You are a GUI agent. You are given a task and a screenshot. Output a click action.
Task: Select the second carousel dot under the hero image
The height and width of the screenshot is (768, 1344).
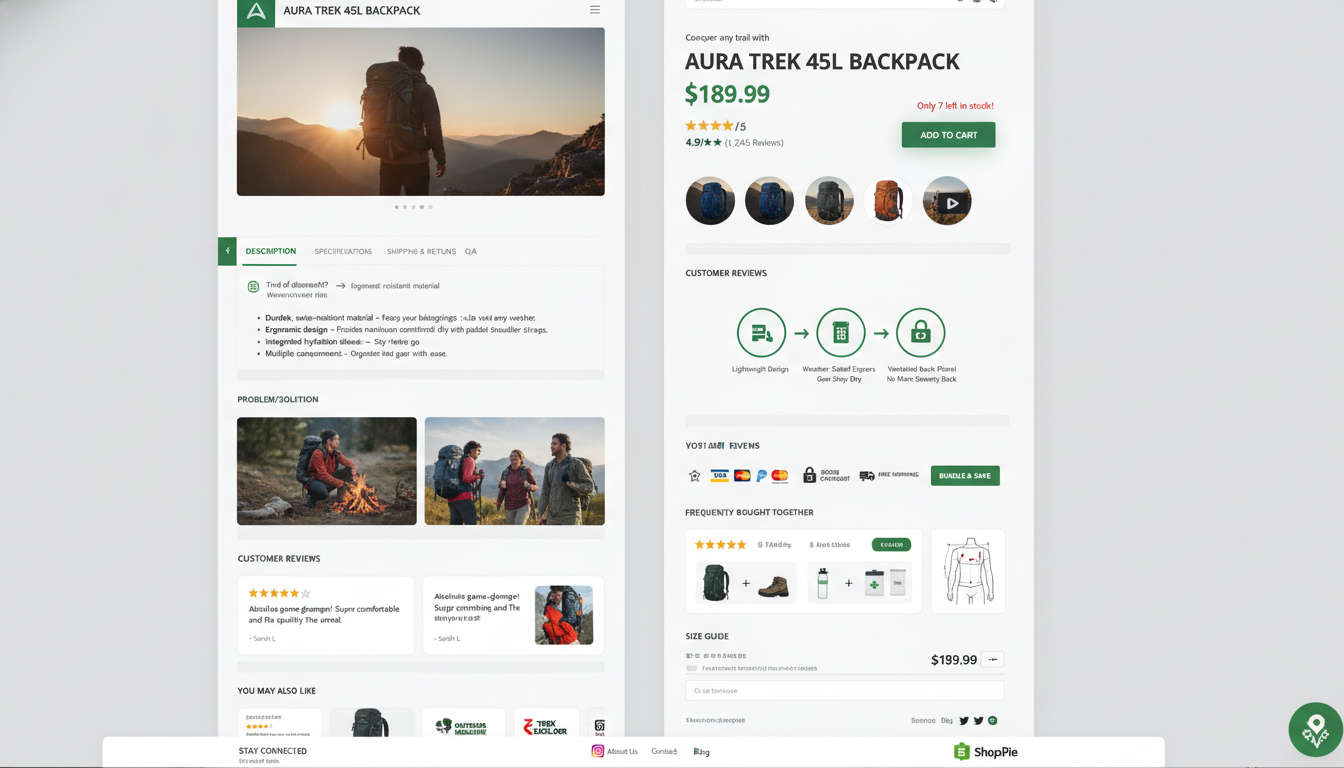coord(403,207)
